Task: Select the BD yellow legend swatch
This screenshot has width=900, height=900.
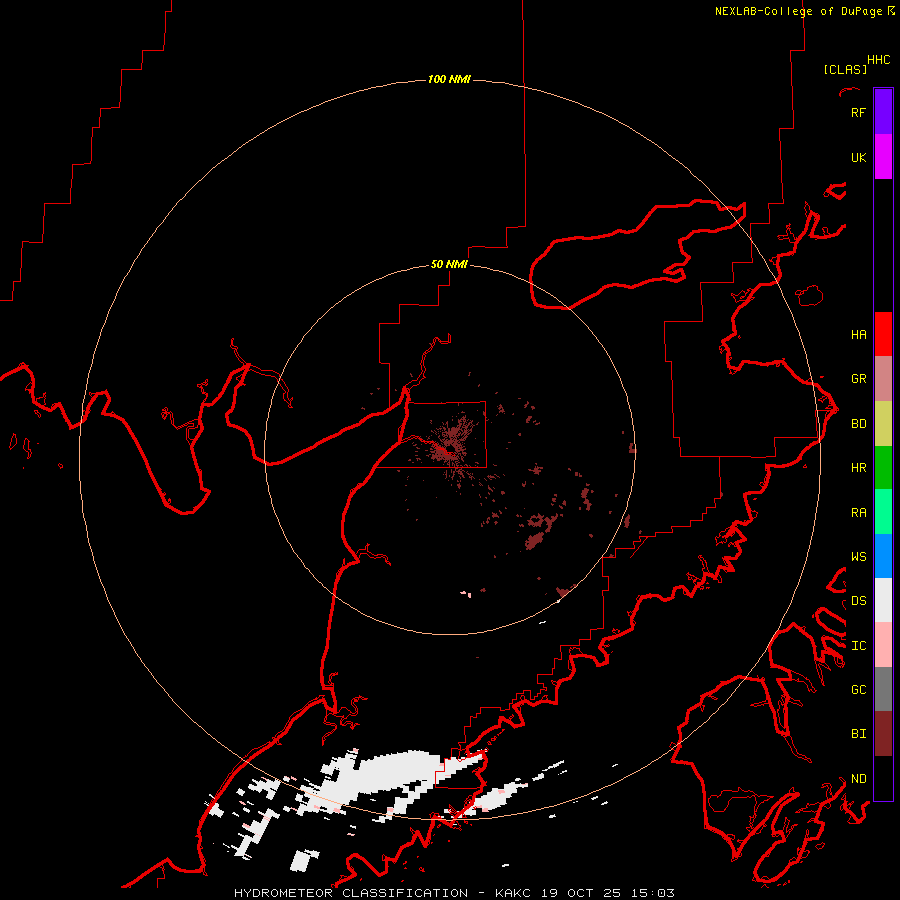Action: 883,424
